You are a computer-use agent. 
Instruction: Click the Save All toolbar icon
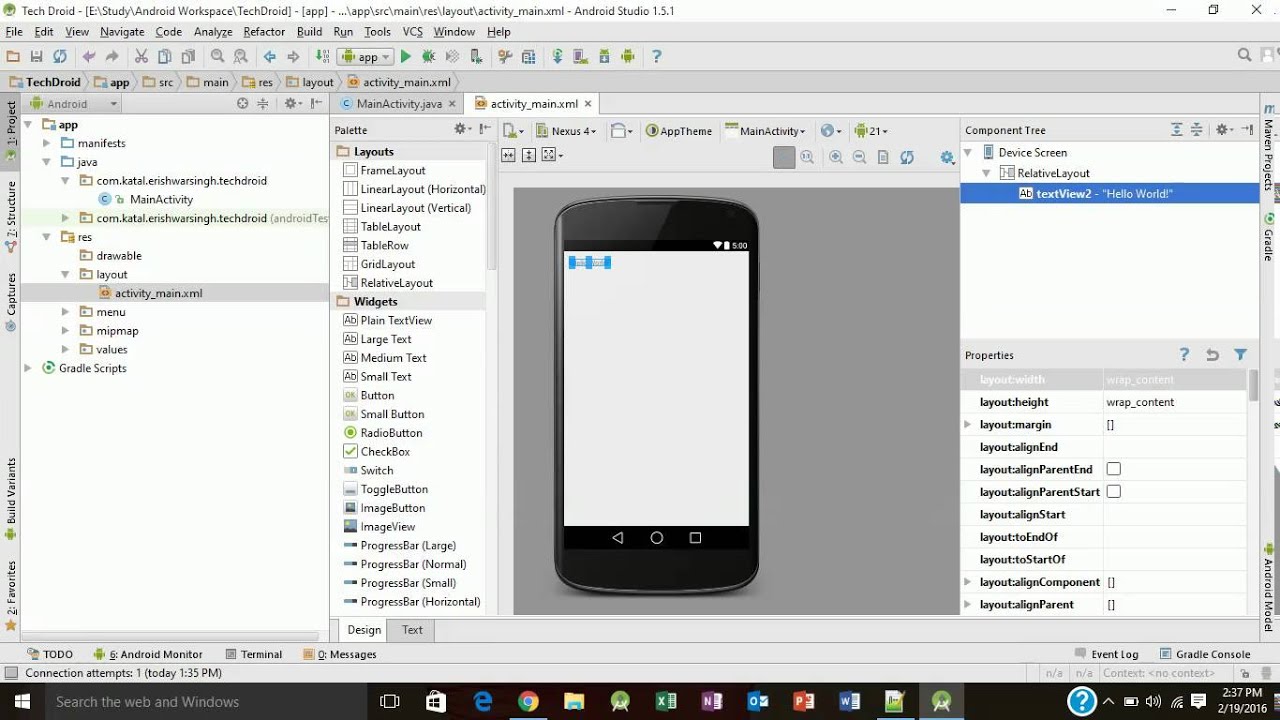tap(36, 57)
